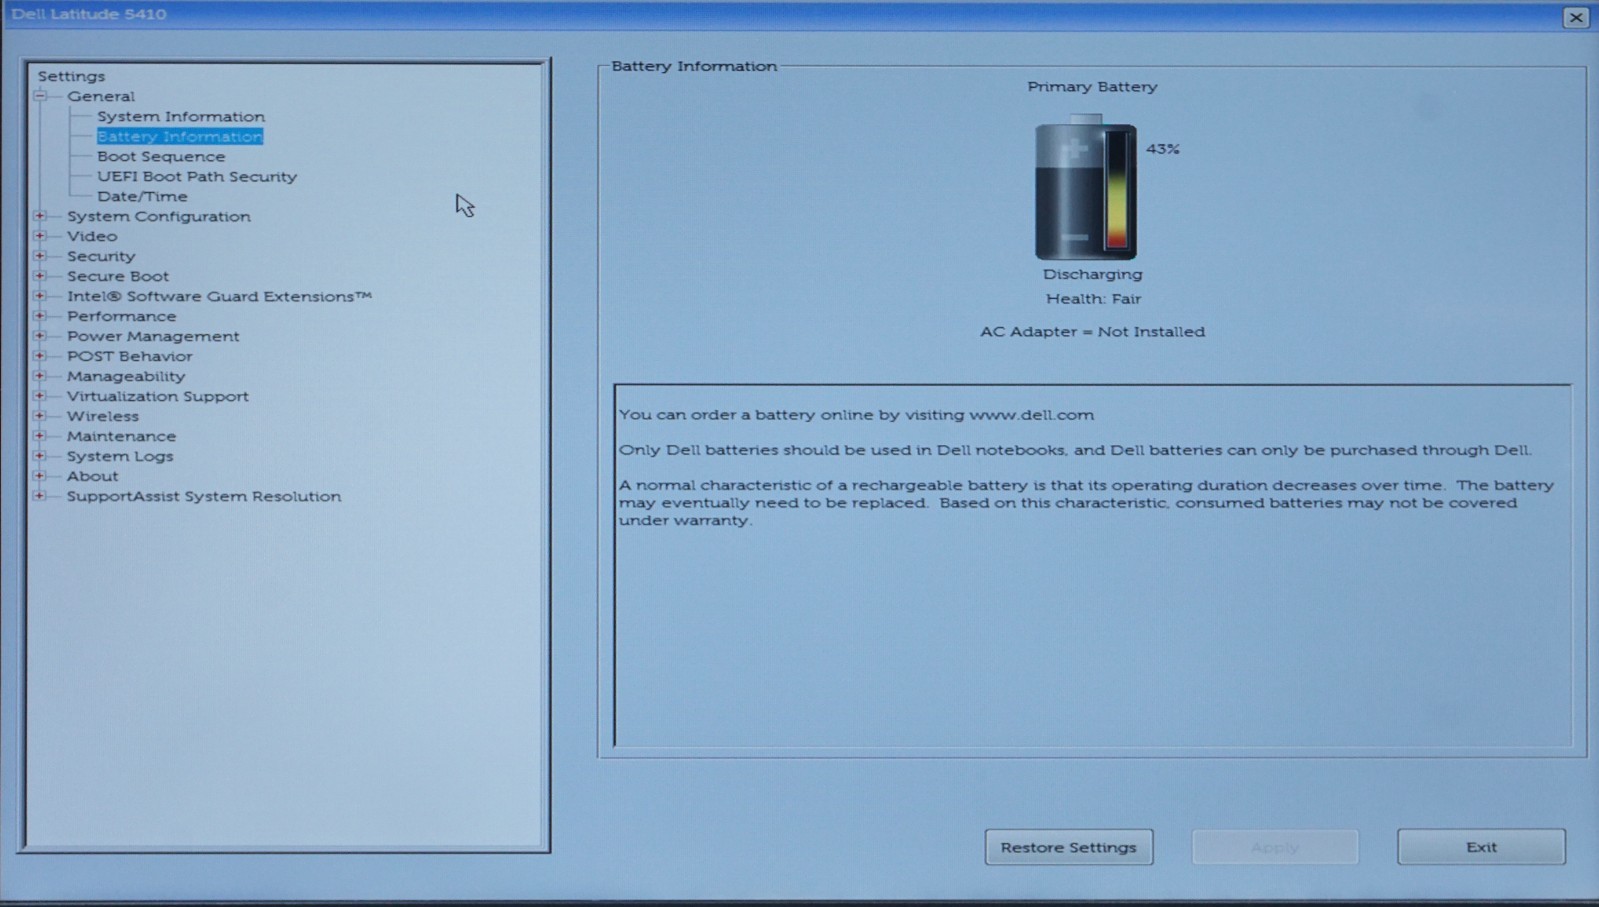
Task: Select the Secure Boot category
Action: 118,276
